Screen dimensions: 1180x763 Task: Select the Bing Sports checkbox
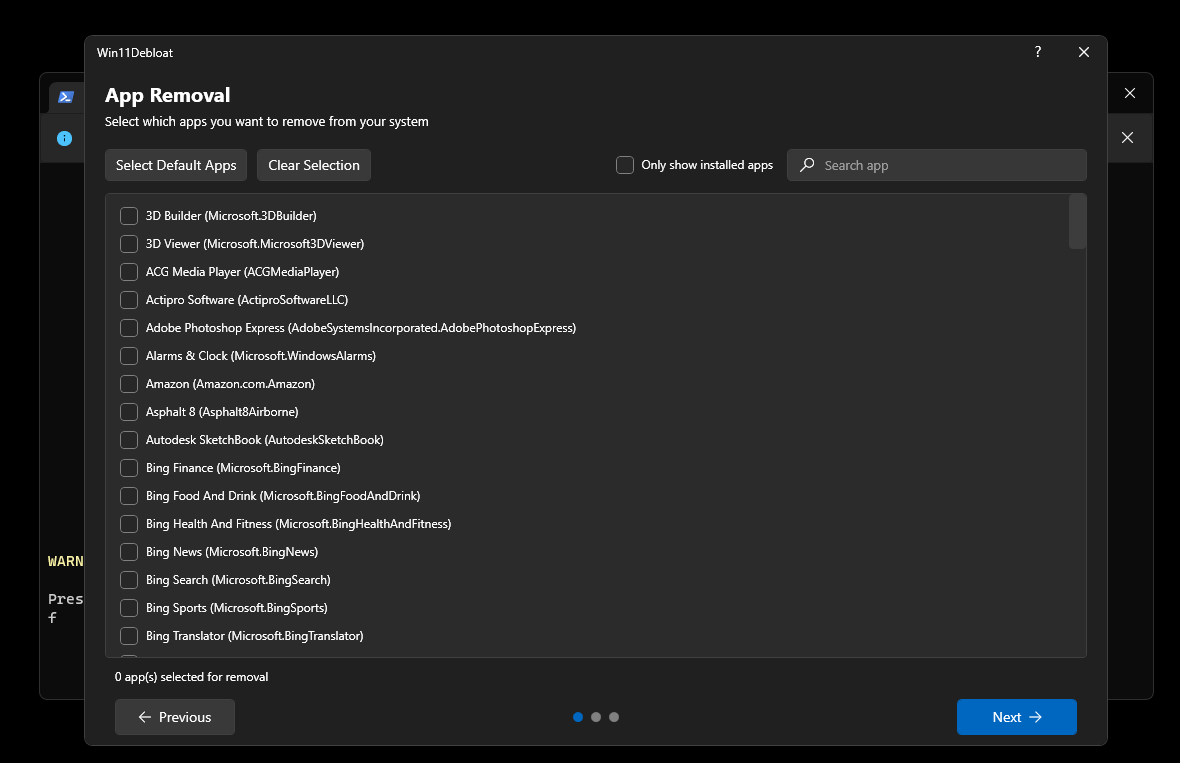[x=129, y=608]
